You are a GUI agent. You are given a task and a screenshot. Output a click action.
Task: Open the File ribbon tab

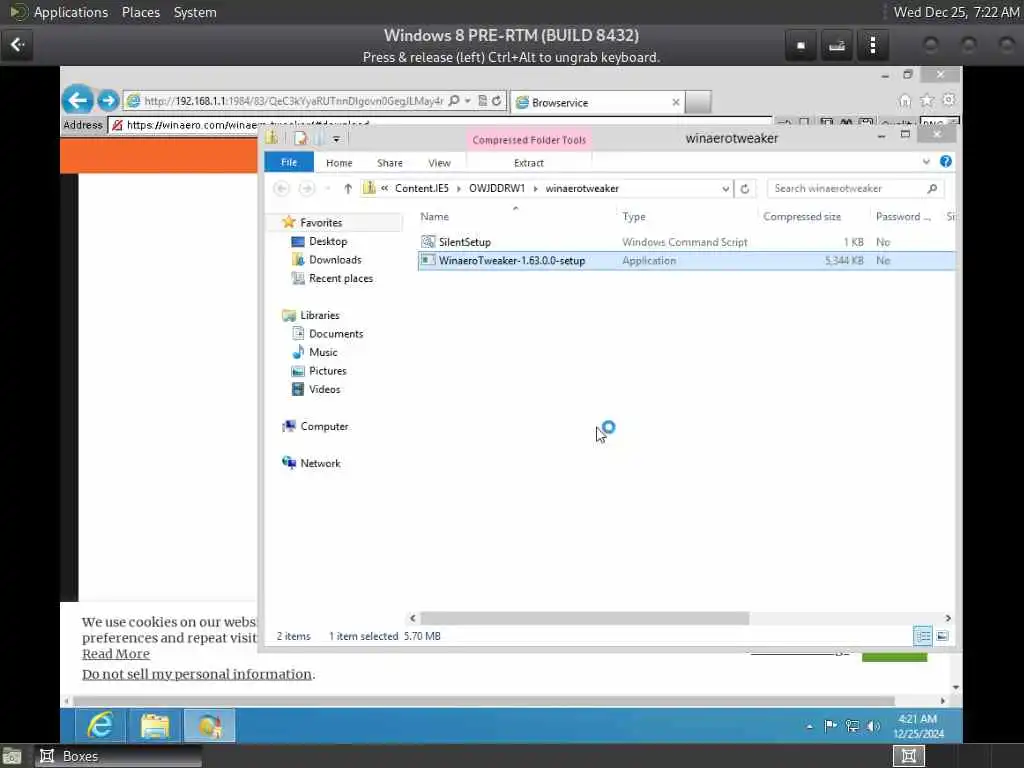[x=289, y=163]
